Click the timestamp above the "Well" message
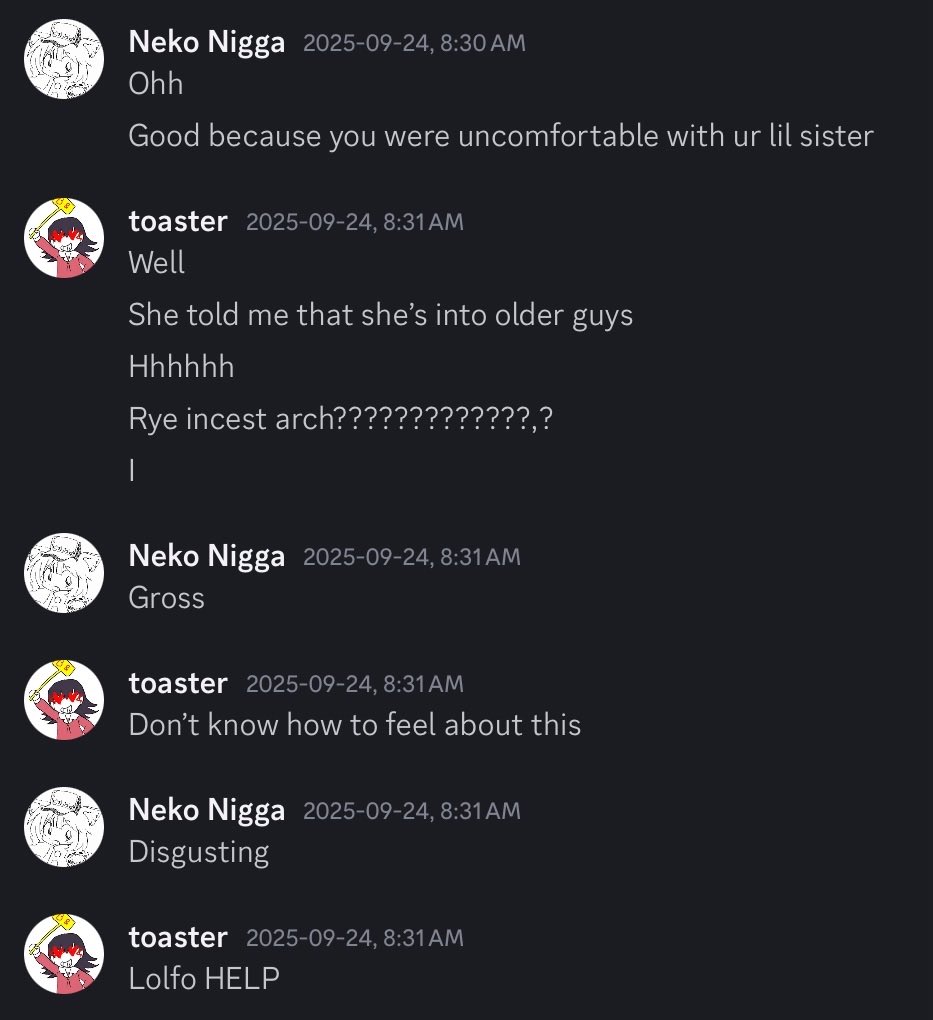This screenshot has width=933, height=1020. (x=354, y=222)
